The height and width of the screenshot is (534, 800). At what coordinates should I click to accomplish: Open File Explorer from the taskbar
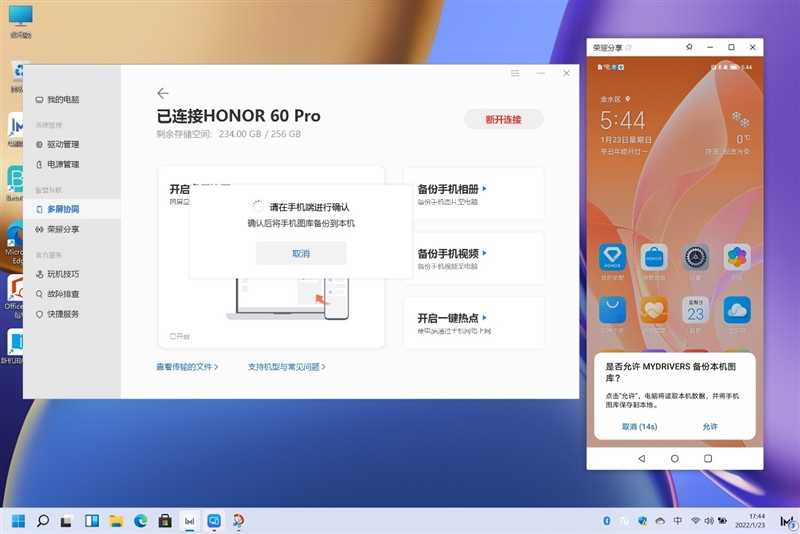(116, 521)
